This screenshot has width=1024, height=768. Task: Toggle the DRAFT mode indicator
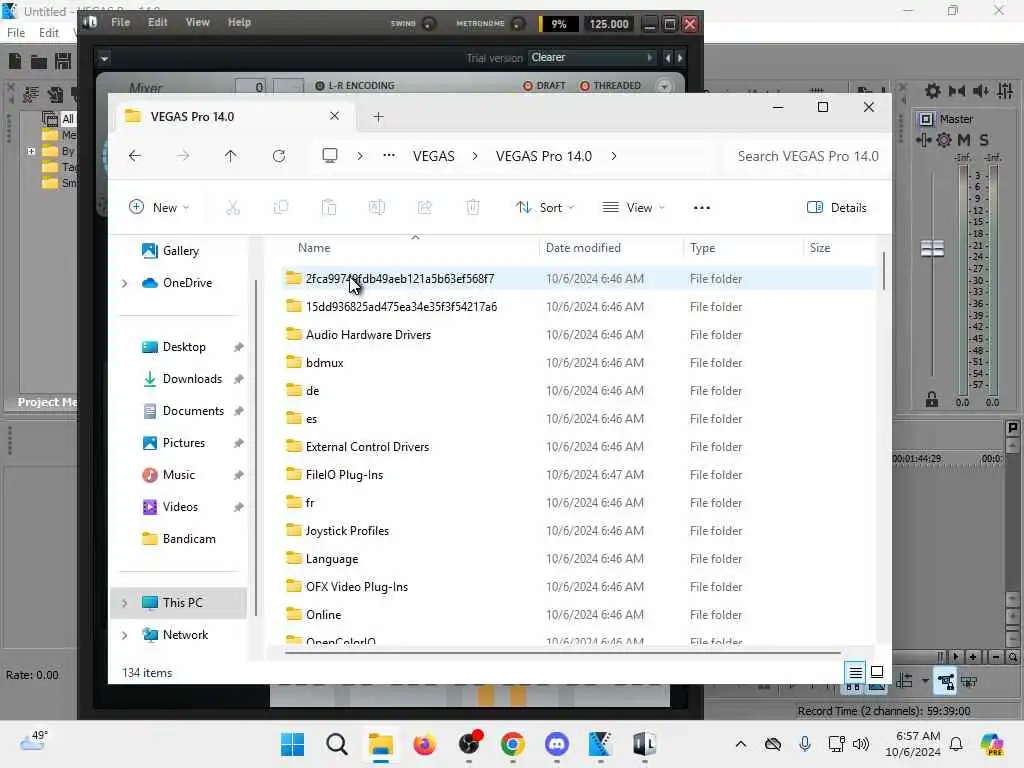(x=544, y=86)
